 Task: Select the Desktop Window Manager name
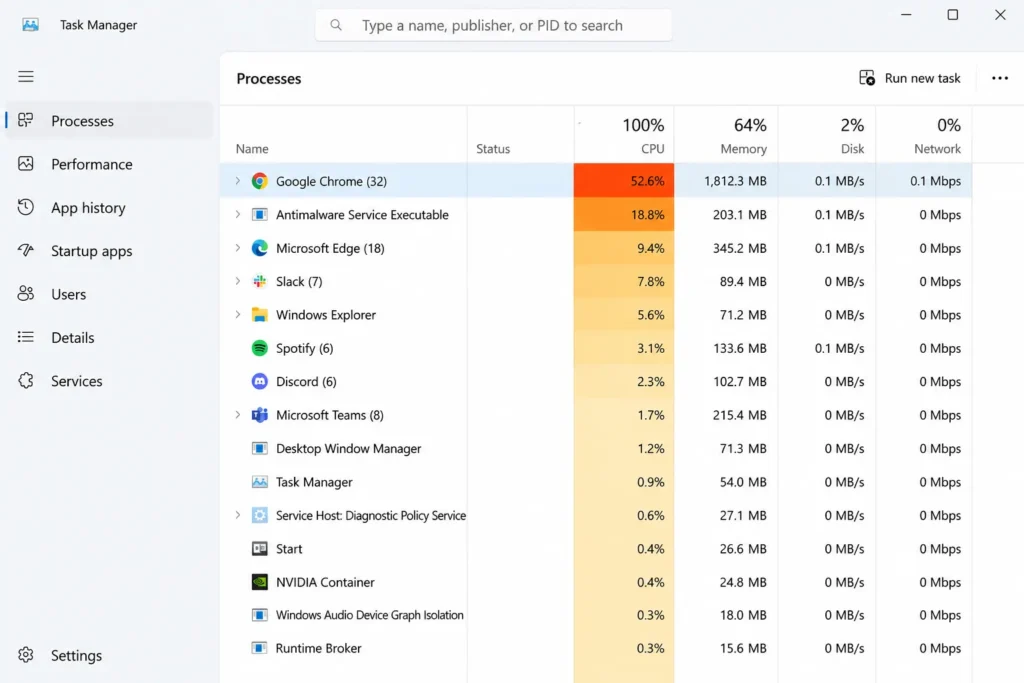point(348,448)
